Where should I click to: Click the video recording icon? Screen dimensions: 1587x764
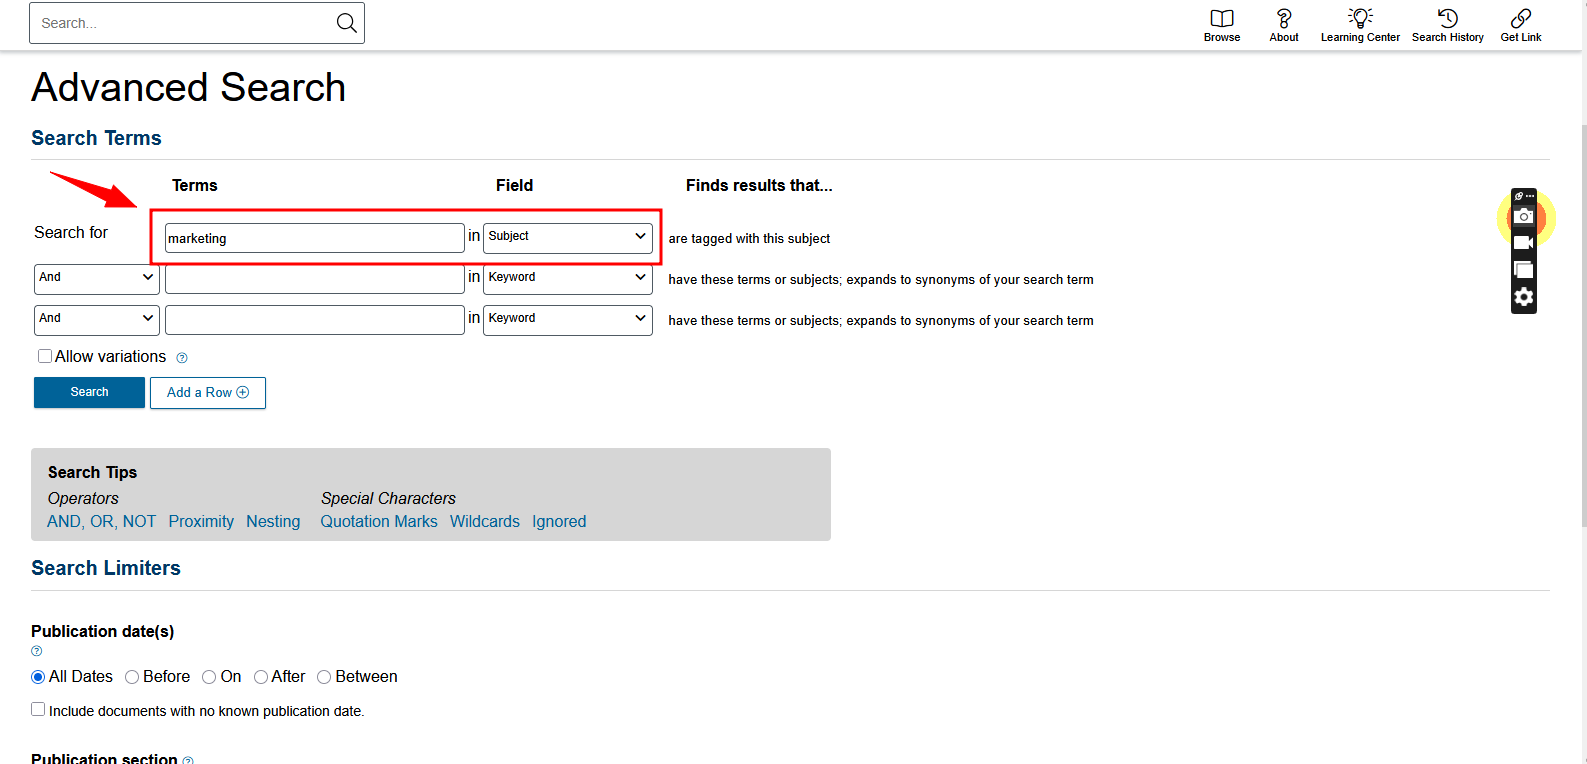pos(1523,243)
